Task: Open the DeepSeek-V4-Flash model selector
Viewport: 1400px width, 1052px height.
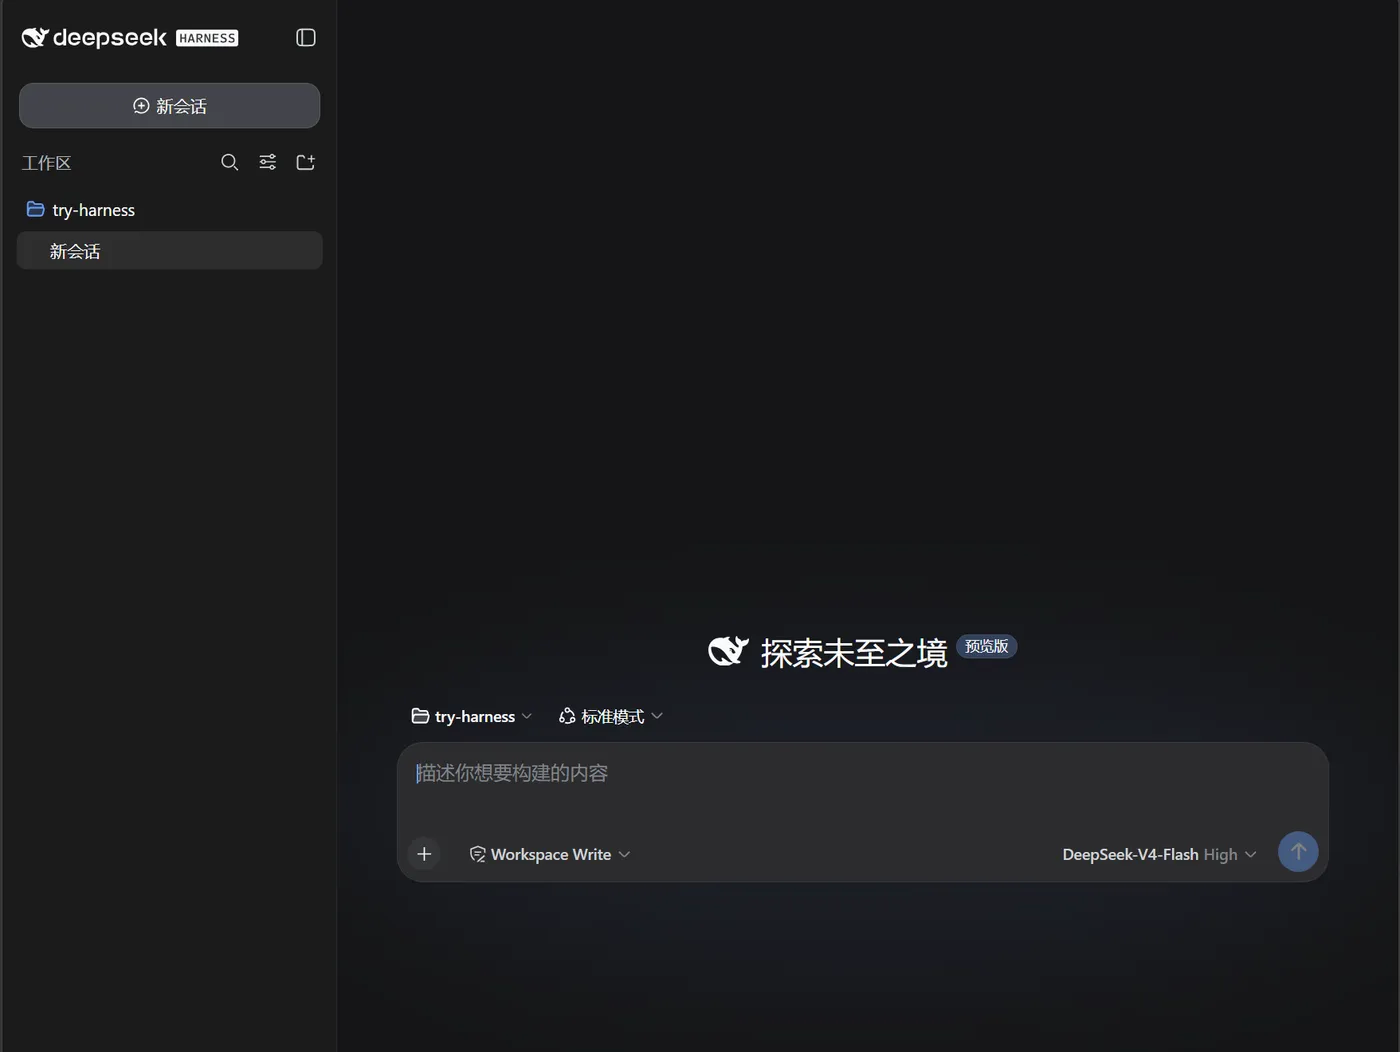Action: pyautogui.click(x=1159, y=854)
